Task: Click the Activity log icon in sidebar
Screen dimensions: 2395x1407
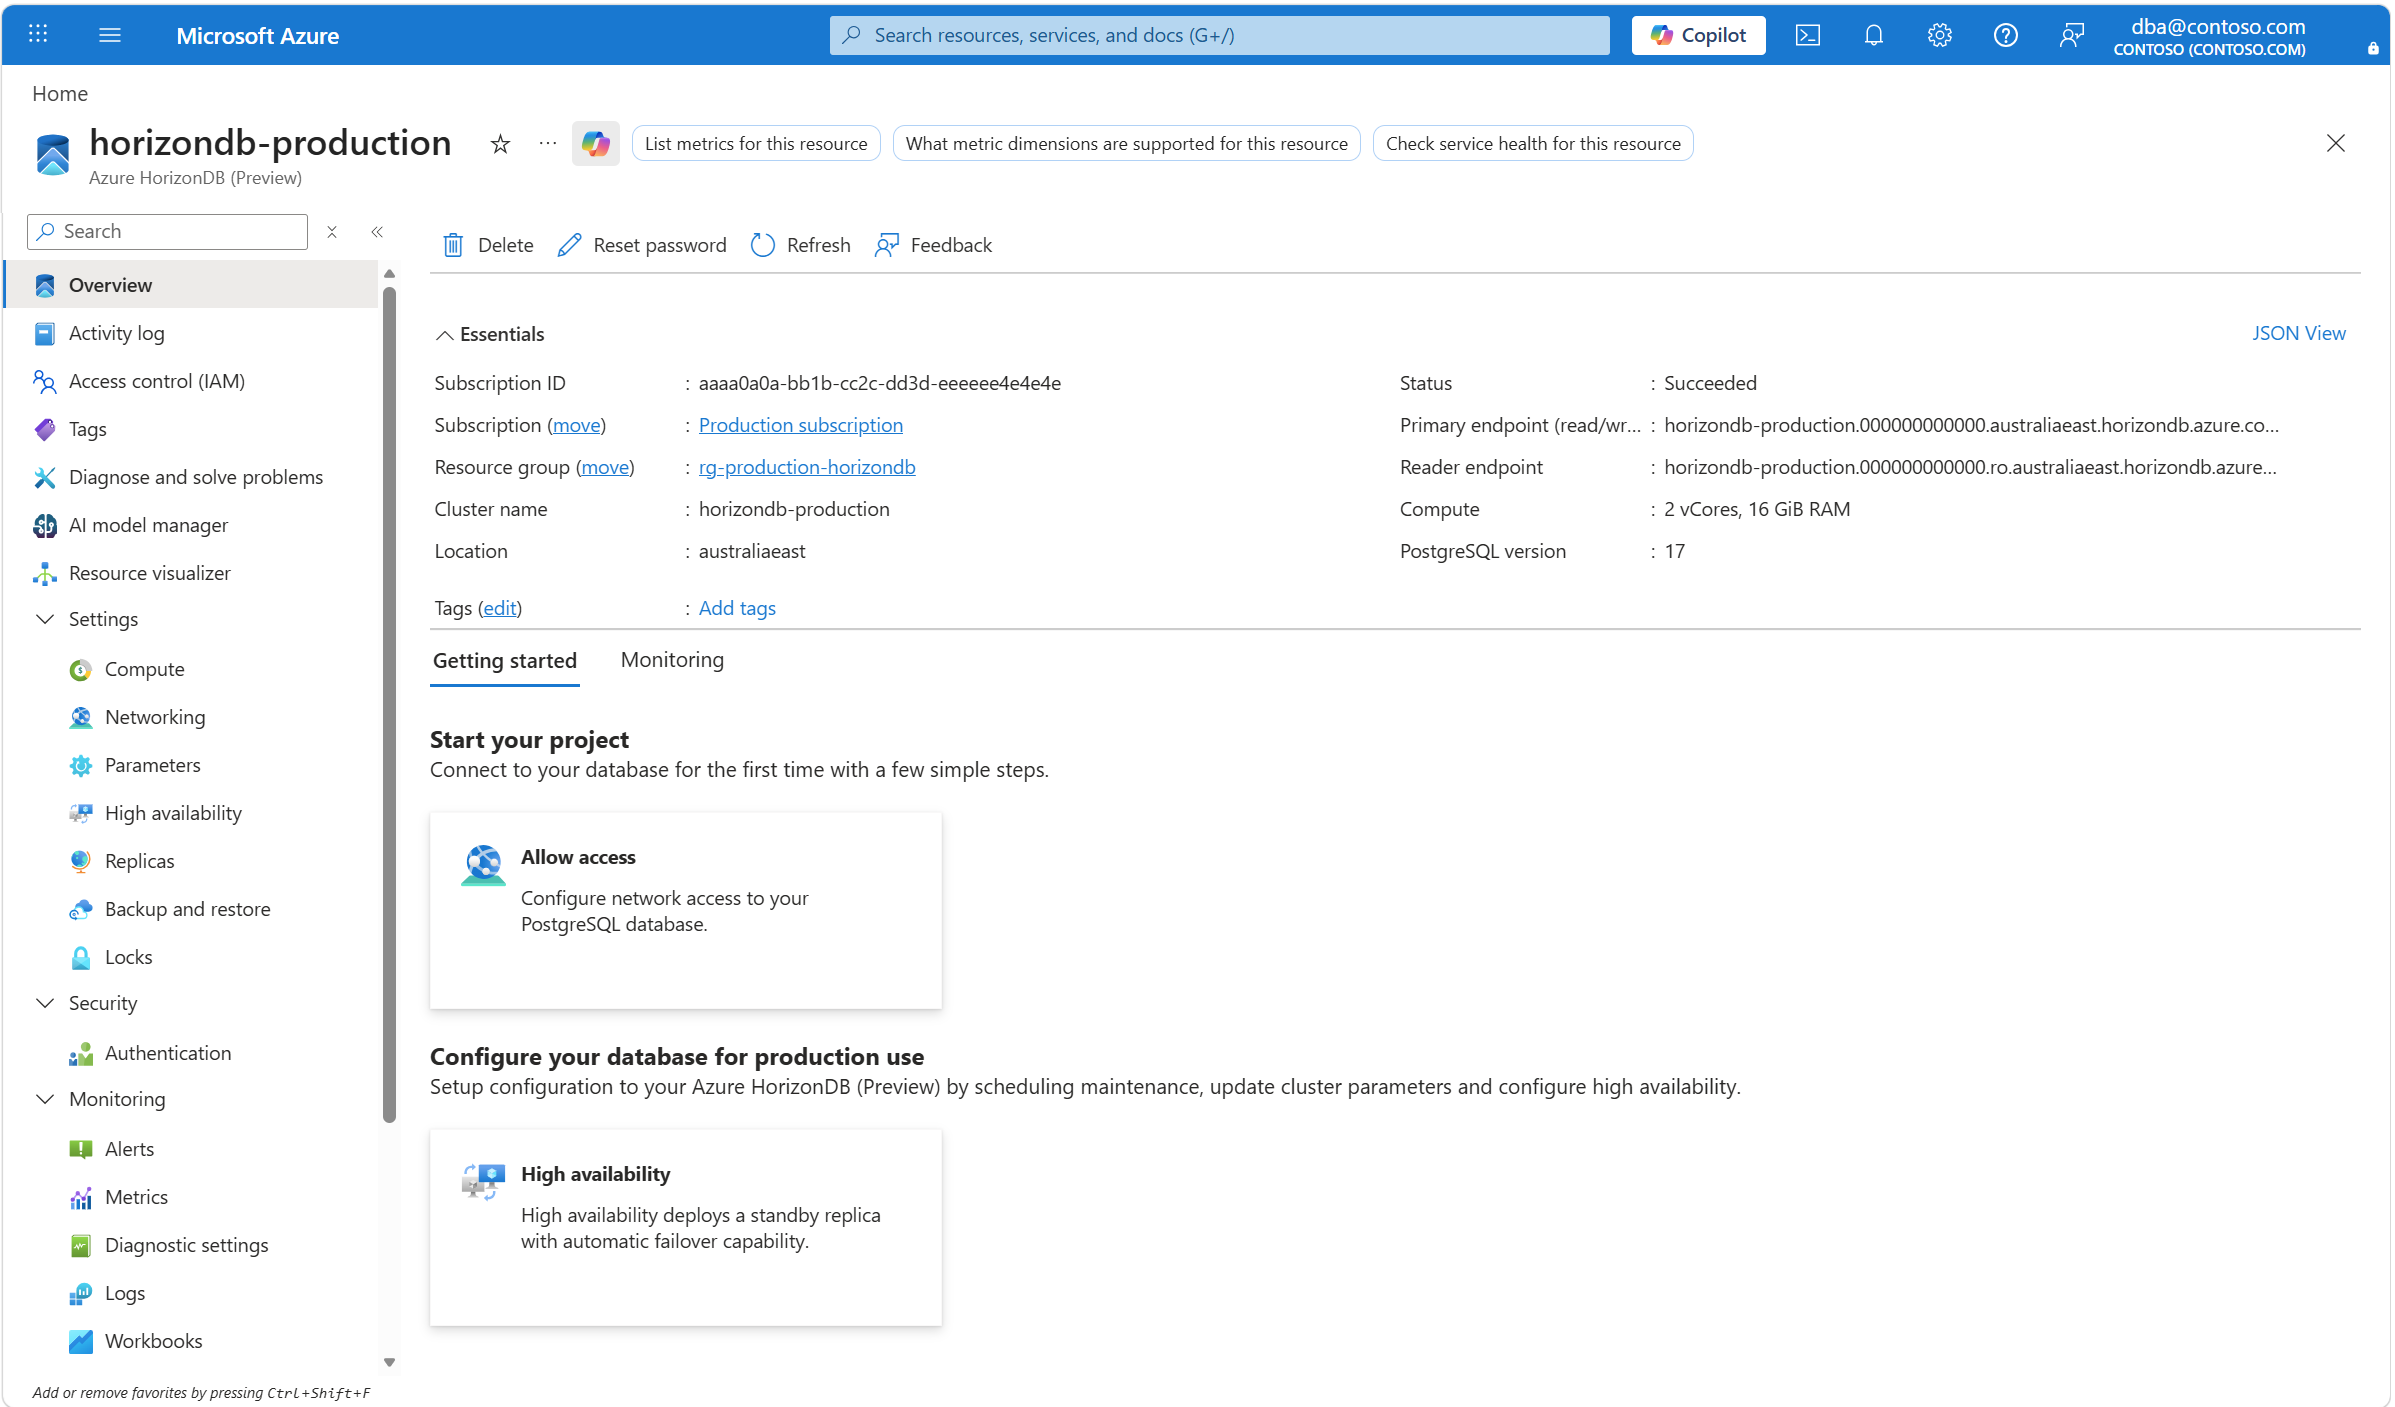Action: click(x=45, y=333)
